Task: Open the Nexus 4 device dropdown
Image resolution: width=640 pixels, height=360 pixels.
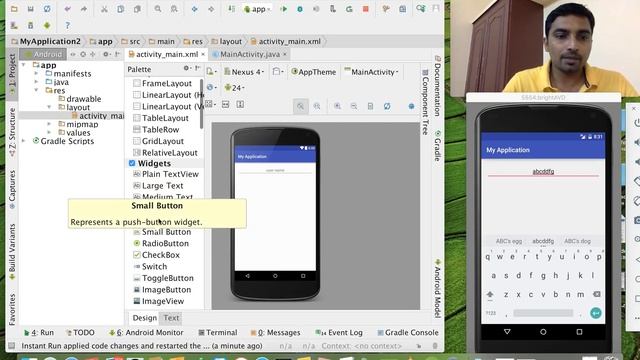Action: point(244,72)
